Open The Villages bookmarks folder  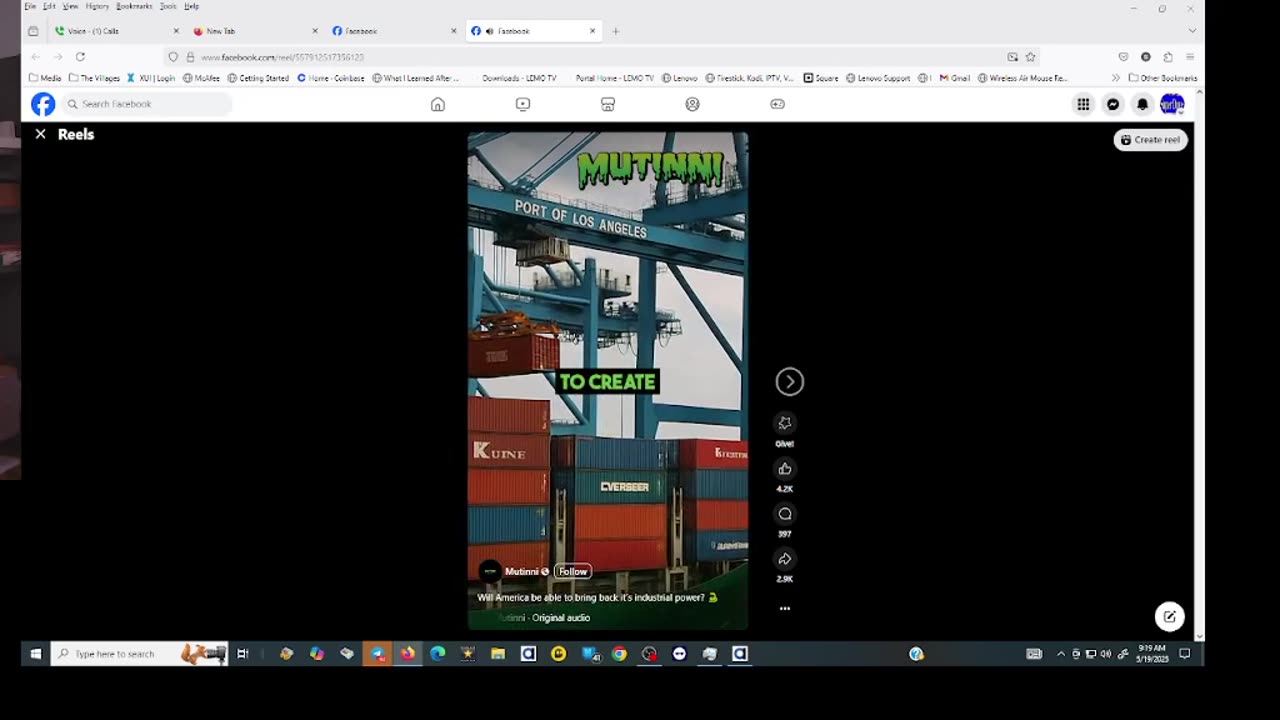pyautogui.click(x=94, y=78)
